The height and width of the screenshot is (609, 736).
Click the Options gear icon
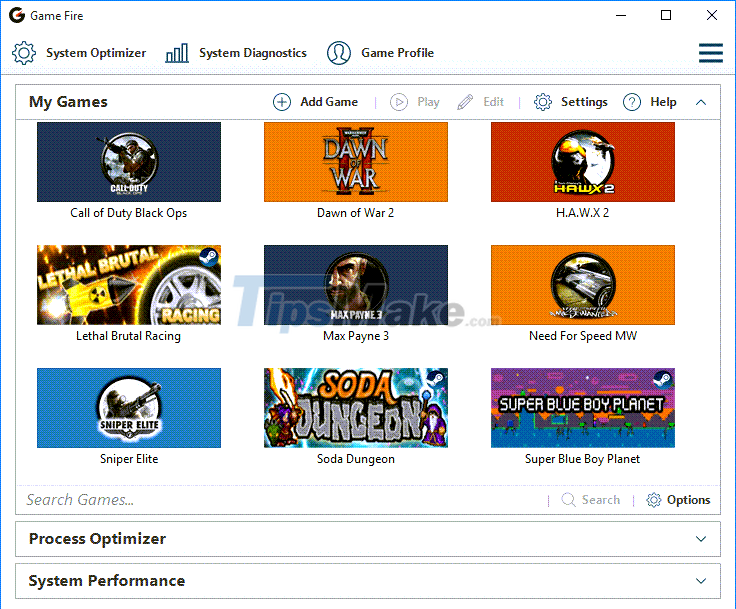coord(653,500)
